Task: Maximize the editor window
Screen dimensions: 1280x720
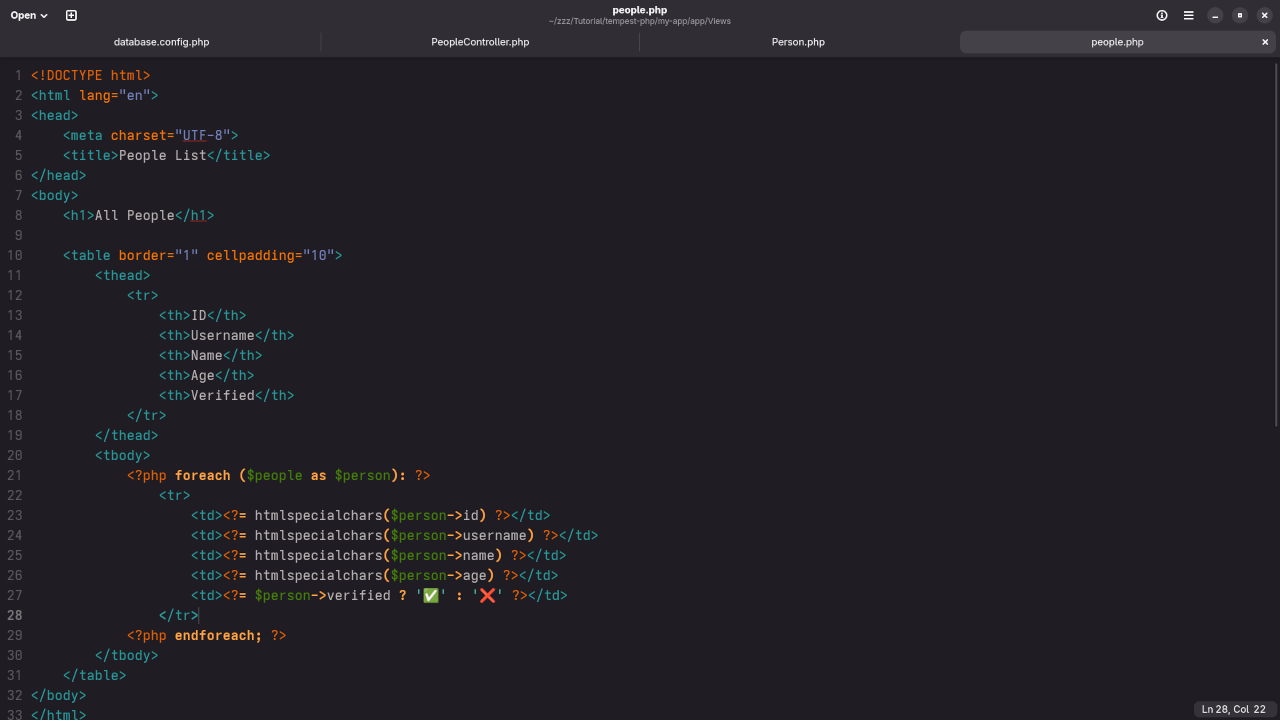Action: (x=1240, y=15)
